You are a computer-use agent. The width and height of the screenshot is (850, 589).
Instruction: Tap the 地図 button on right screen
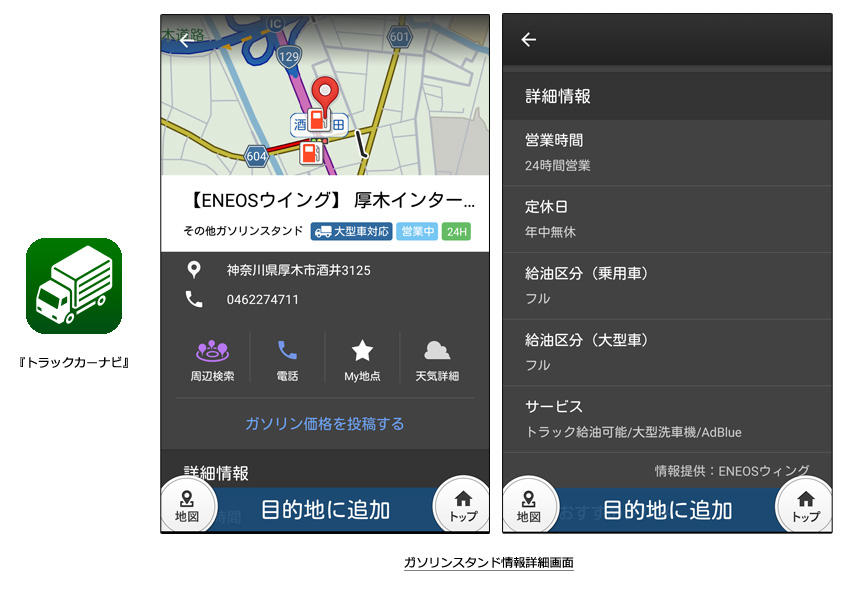[x=529, y=506]
